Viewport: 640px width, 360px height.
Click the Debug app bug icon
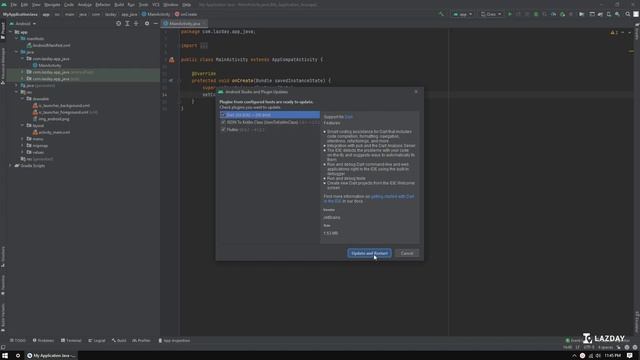tap(536, 14)
